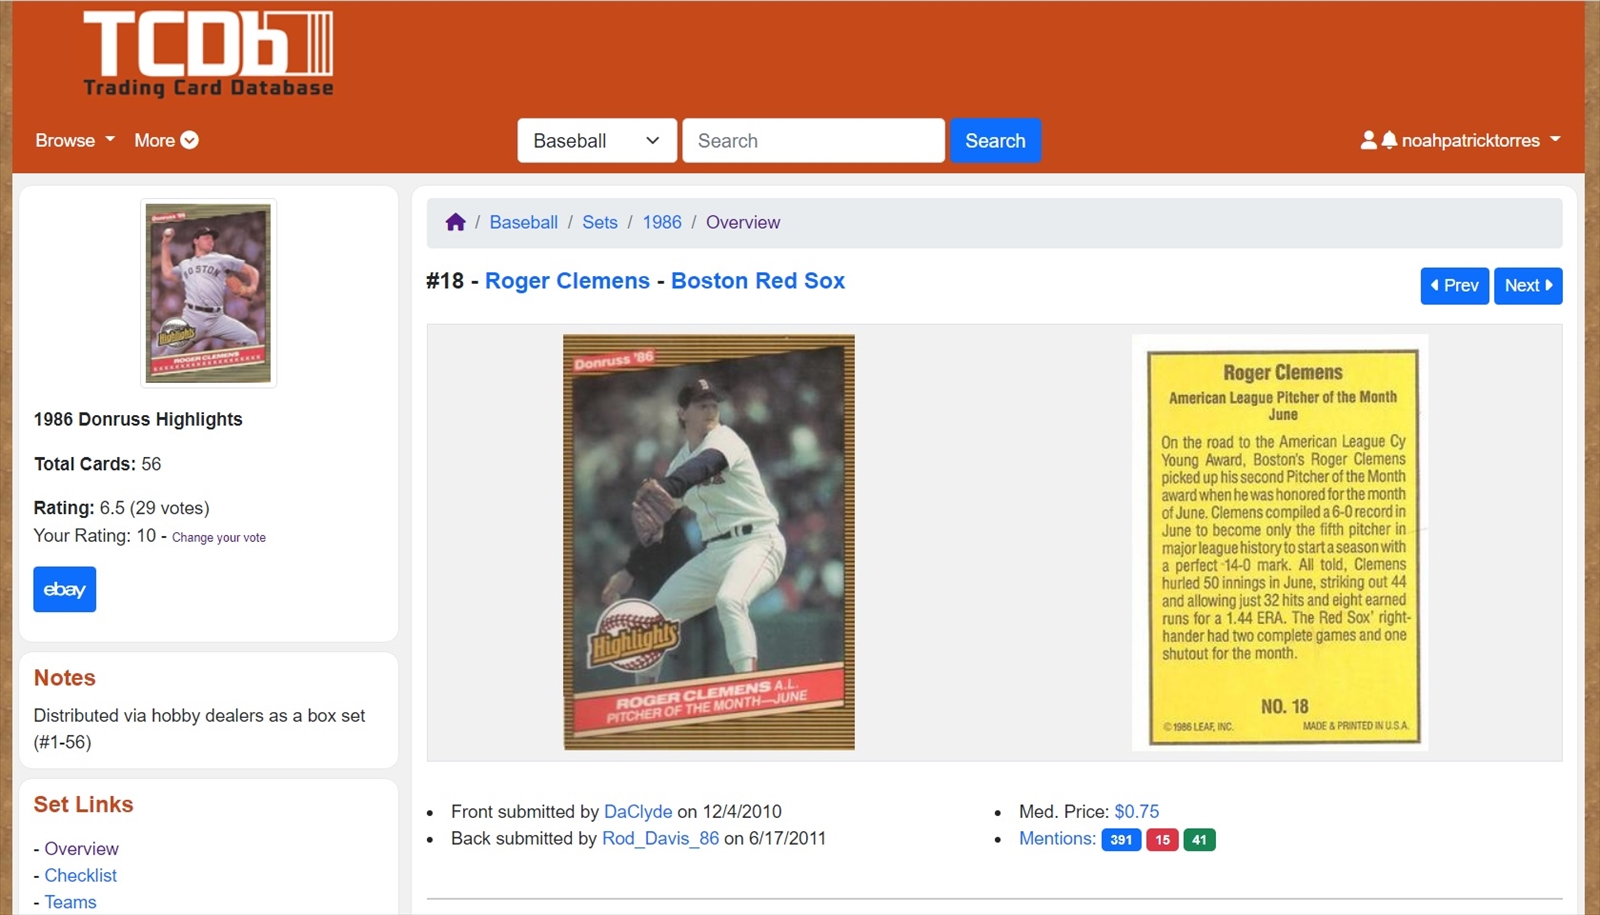Select the Rating 6.5 (29 votes) text
This screenshot has height=915, width=1600.
[121, 508]
